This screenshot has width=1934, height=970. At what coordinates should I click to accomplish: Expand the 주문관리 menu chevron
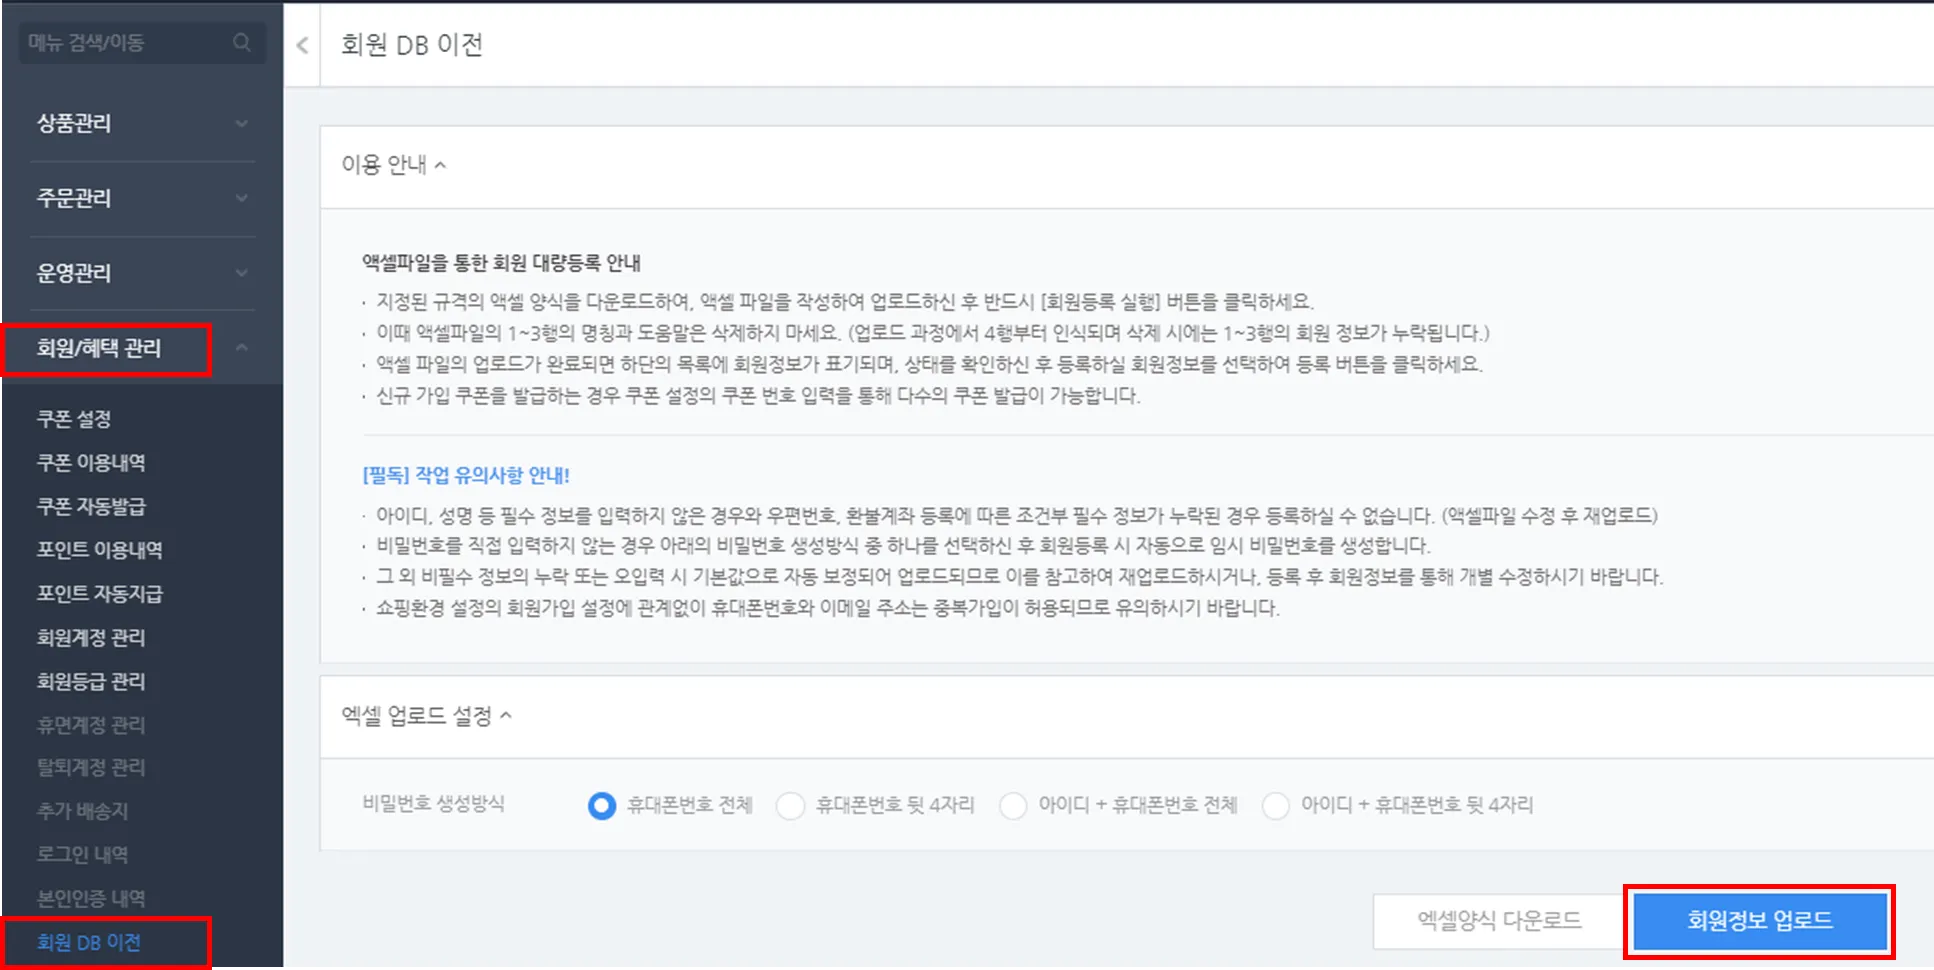click(x=241, y=198)
